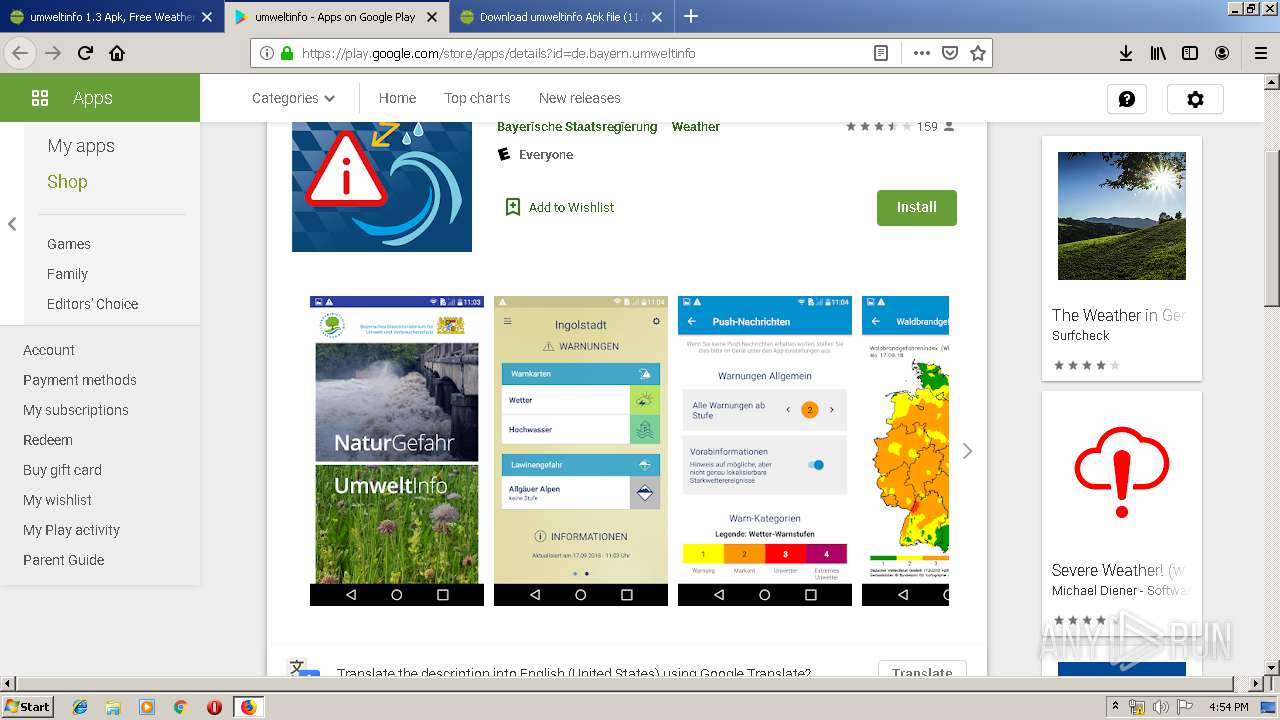Open the Waldbrandgefahr map screenshot
1280x720 pixels.
tap(905, 451)
